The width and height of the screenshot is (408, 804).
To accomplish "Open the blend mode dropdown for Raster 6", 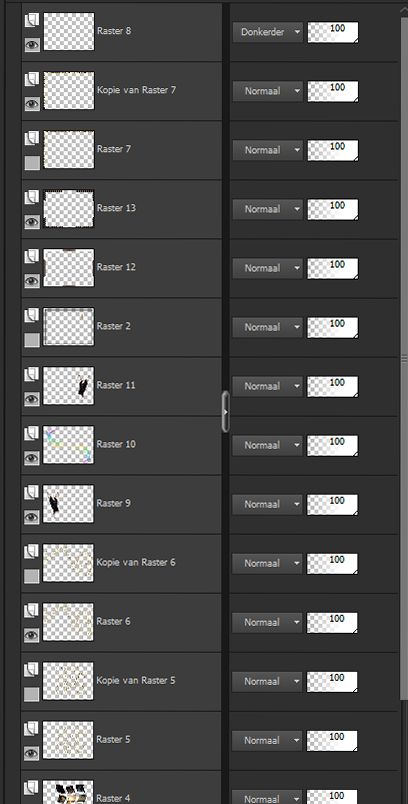I will (267, 622).
